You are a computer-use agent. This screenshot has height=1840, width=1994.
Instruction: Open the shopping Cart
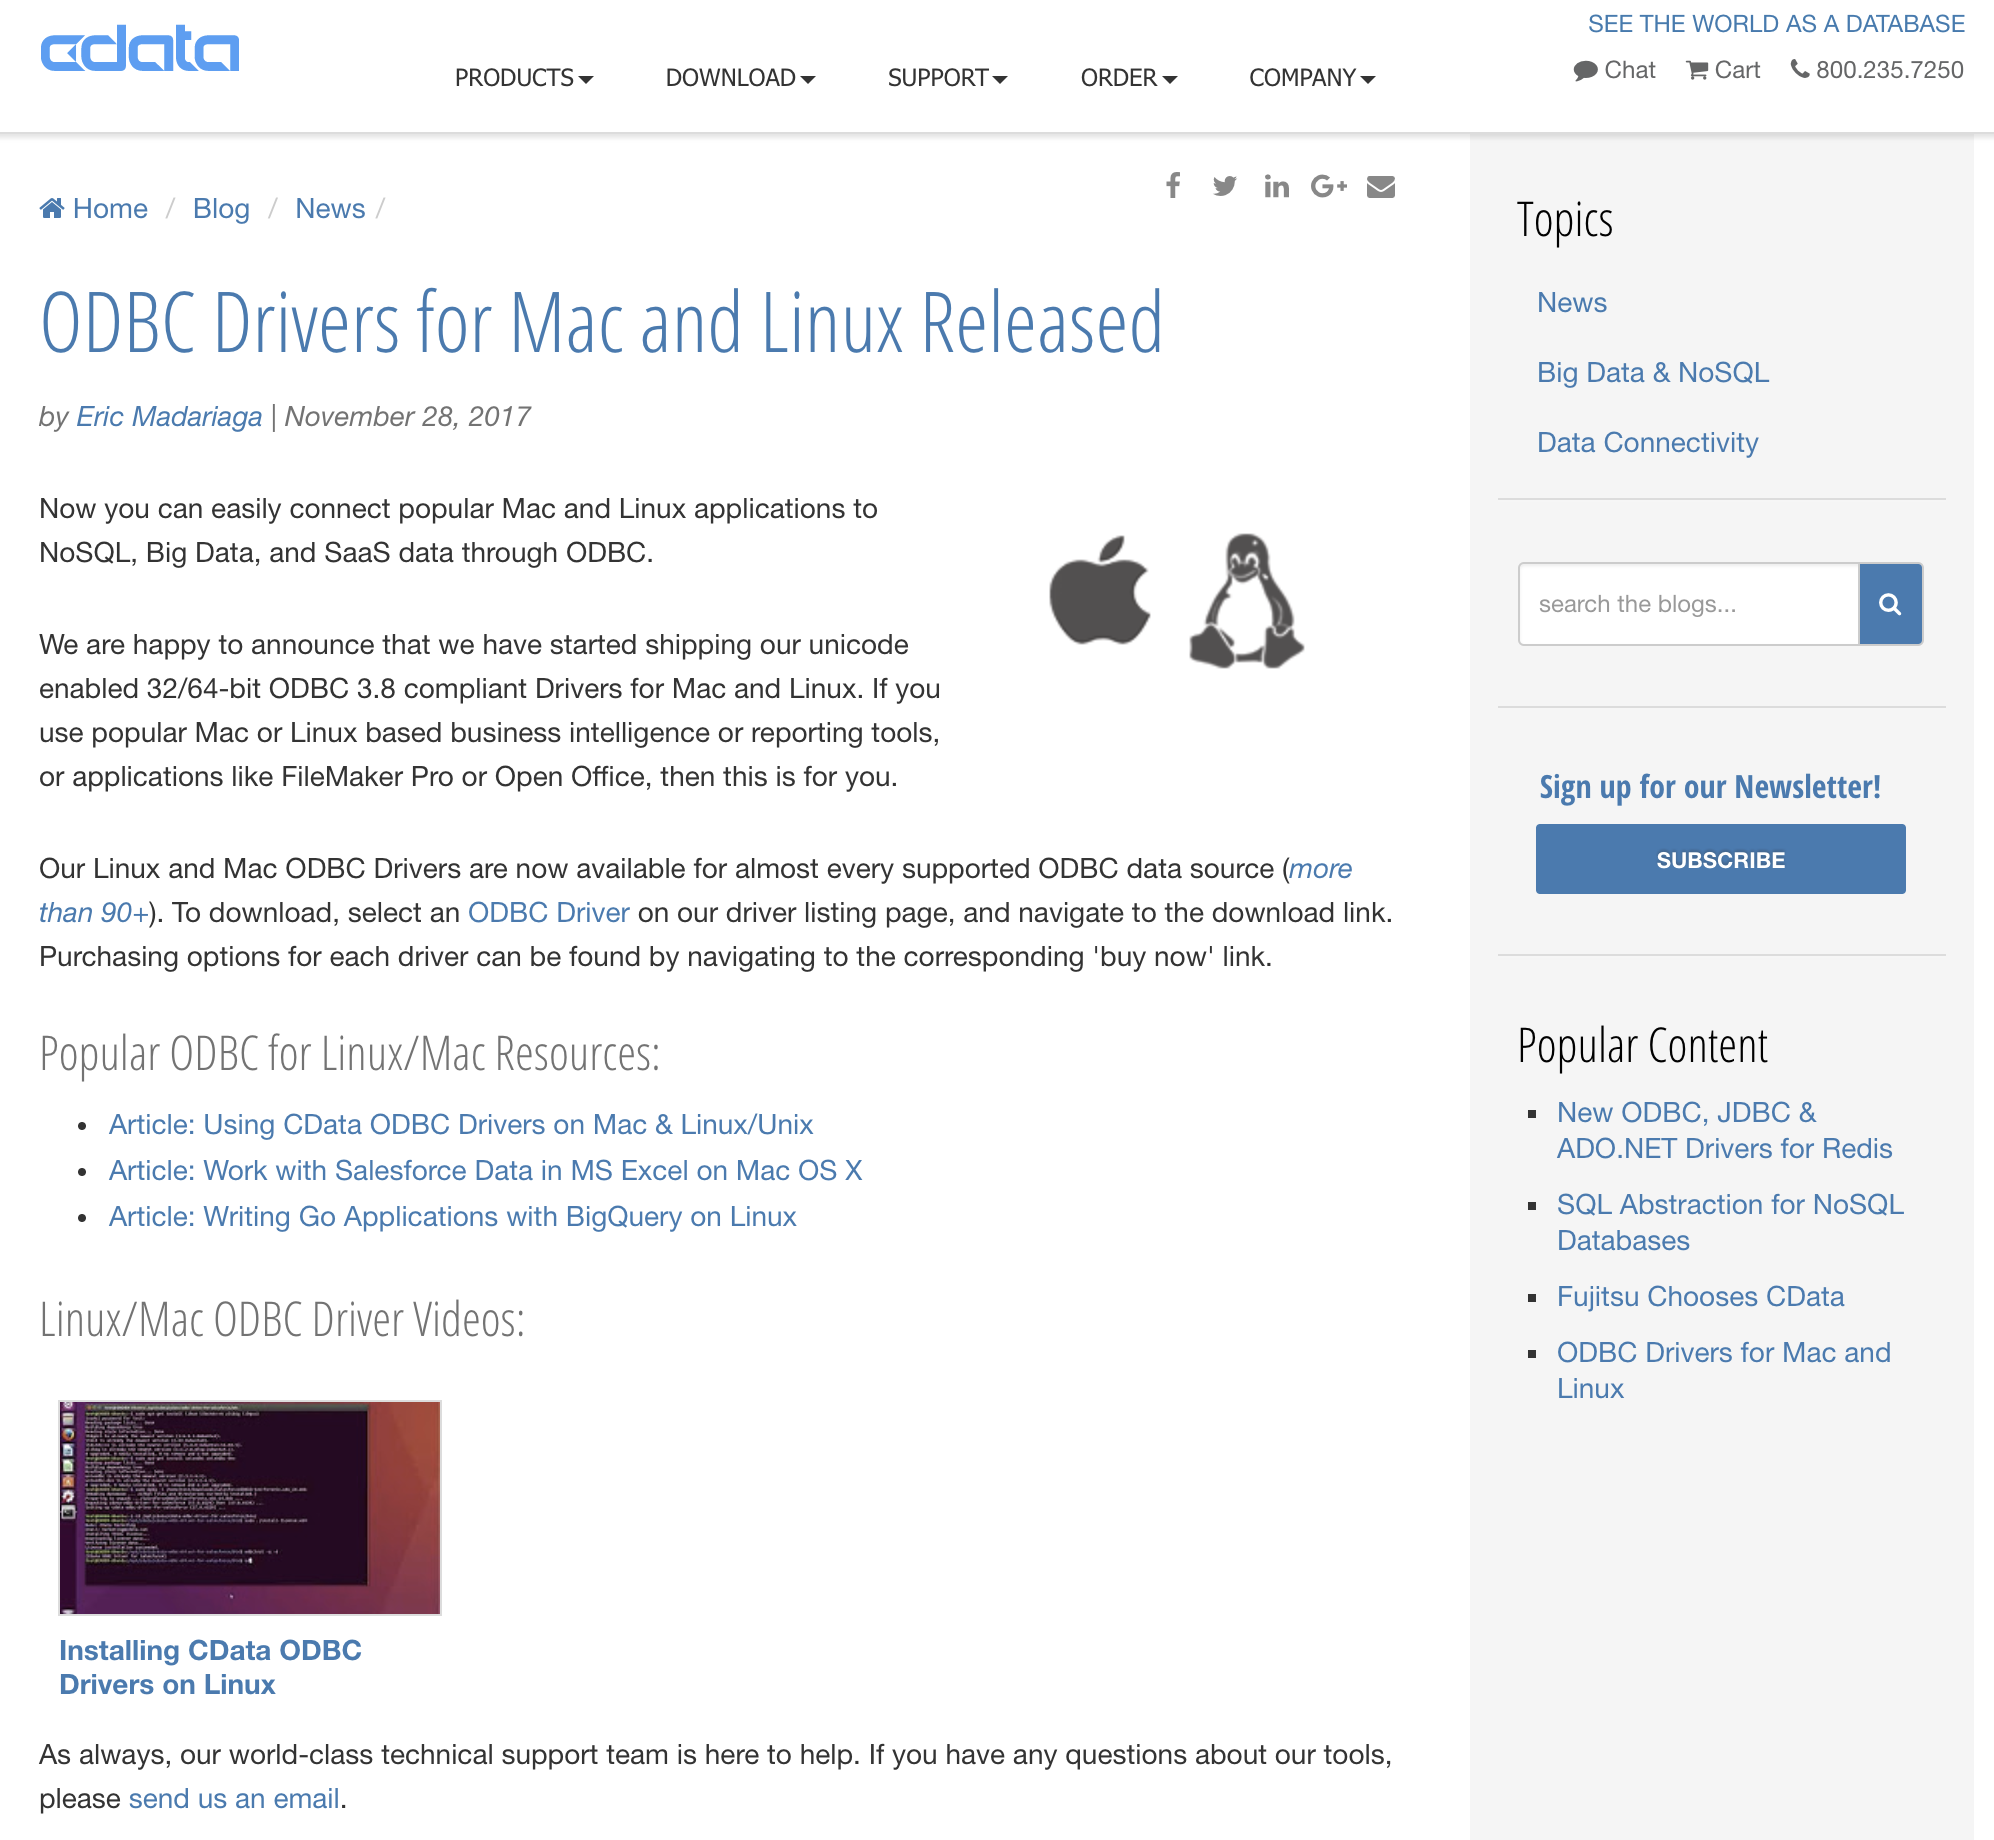coord(1722,70)
